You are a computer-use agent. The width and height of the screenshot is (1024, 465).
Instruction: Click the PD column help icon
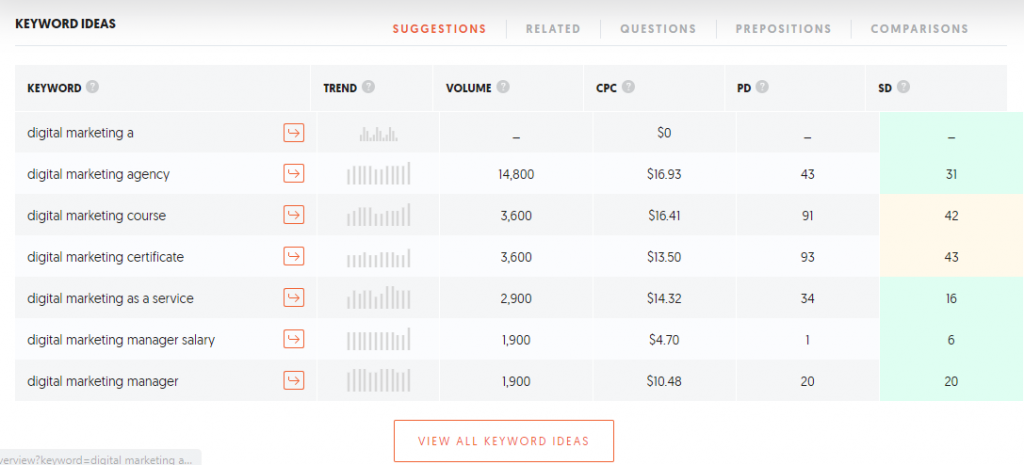762,87
